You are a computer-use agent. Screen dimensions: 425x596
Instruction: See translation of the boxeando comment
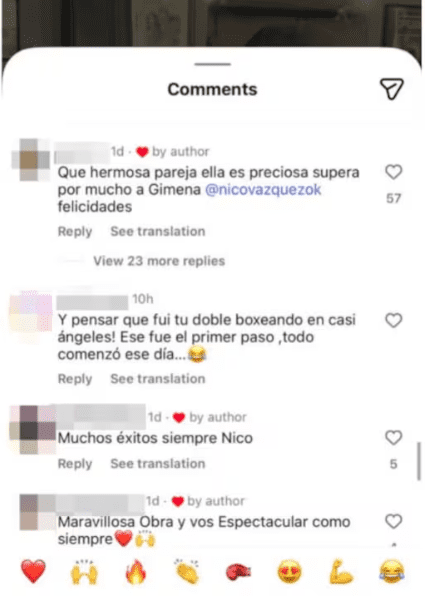158,379
